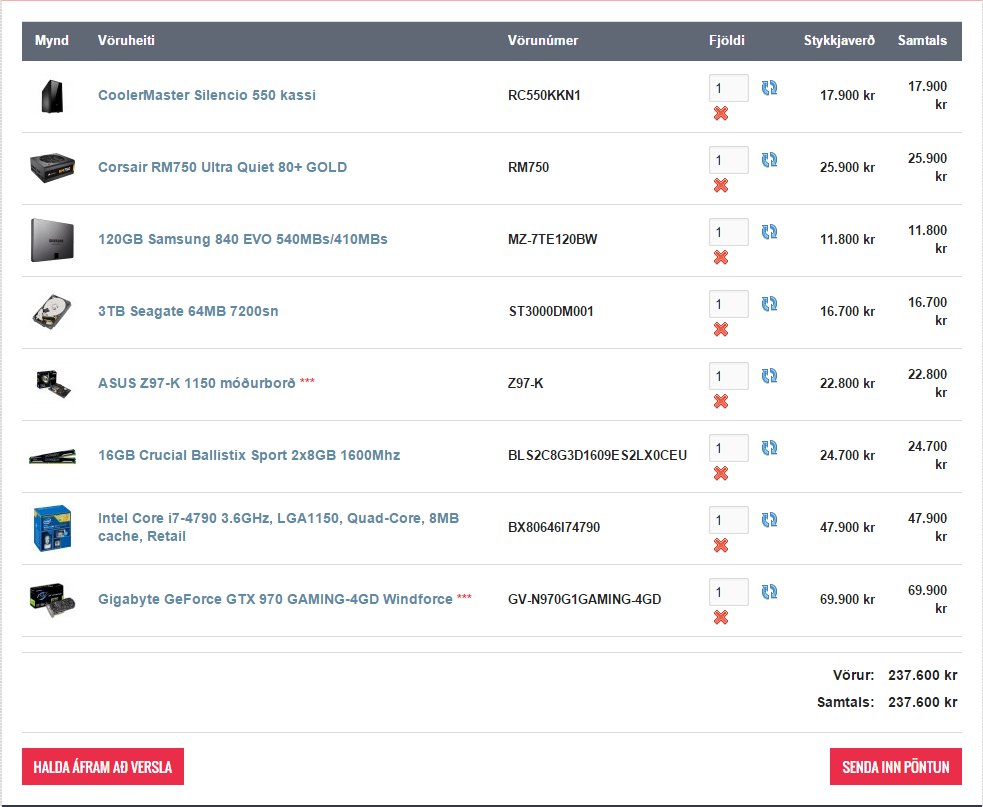Update quantity for 3TB Seagate drive
Screen dimensions: 983x807
[769, 304]
